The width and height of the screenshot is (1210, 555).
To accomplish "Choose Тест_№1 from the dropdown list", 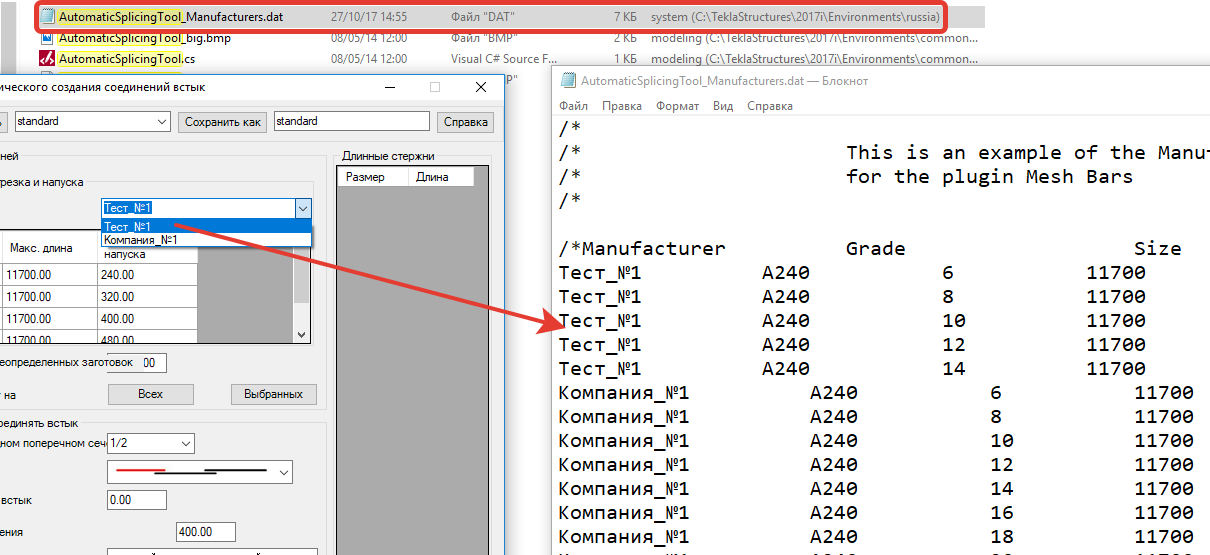I will click(x=206, y=226).
